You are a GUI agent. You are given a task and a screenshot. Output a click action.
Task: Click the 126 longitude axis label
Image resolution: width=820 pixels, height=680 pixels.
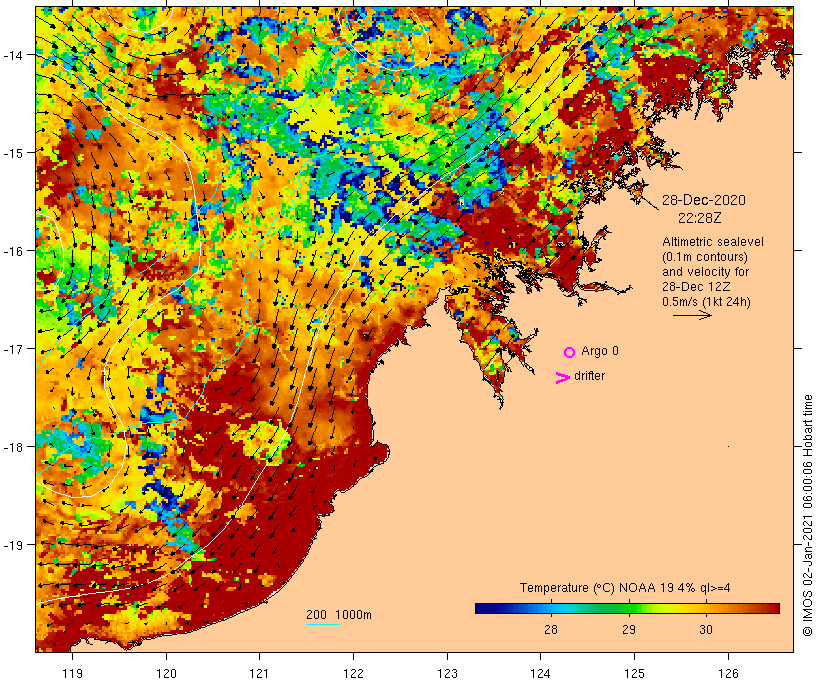[x=728, y=673]
